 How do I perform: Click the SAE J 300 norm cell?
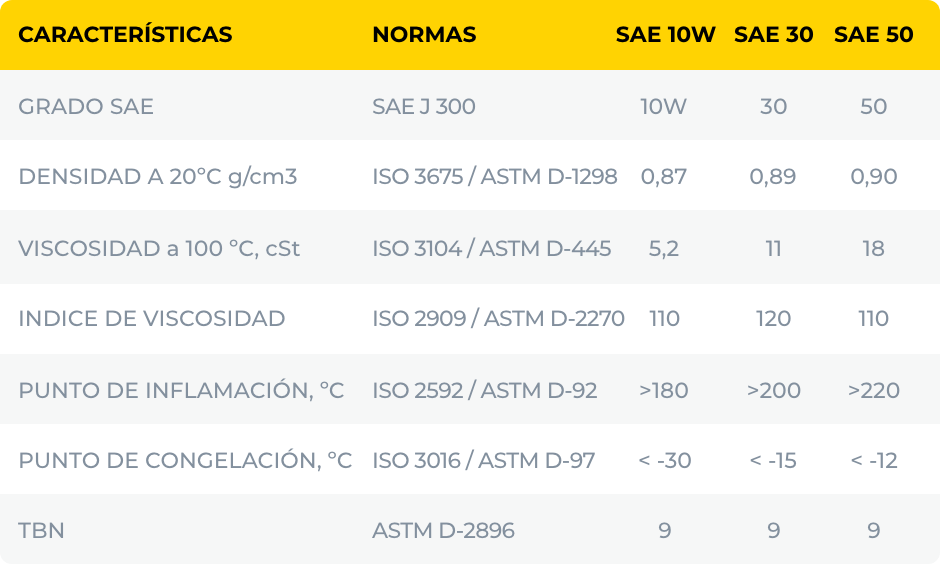click(x=424, y=106)
